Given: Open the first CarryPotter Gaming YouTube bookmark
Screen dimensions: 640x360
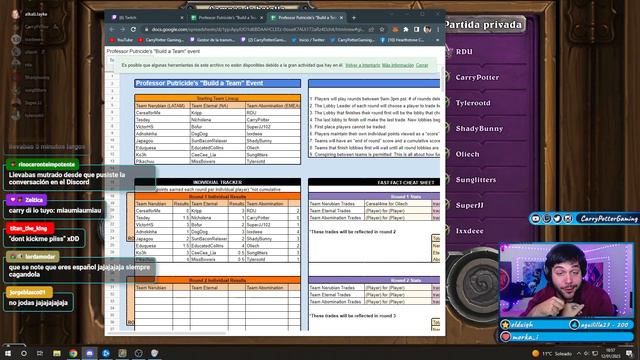Looking at the screenshot, I should click(x=161, y=40).
